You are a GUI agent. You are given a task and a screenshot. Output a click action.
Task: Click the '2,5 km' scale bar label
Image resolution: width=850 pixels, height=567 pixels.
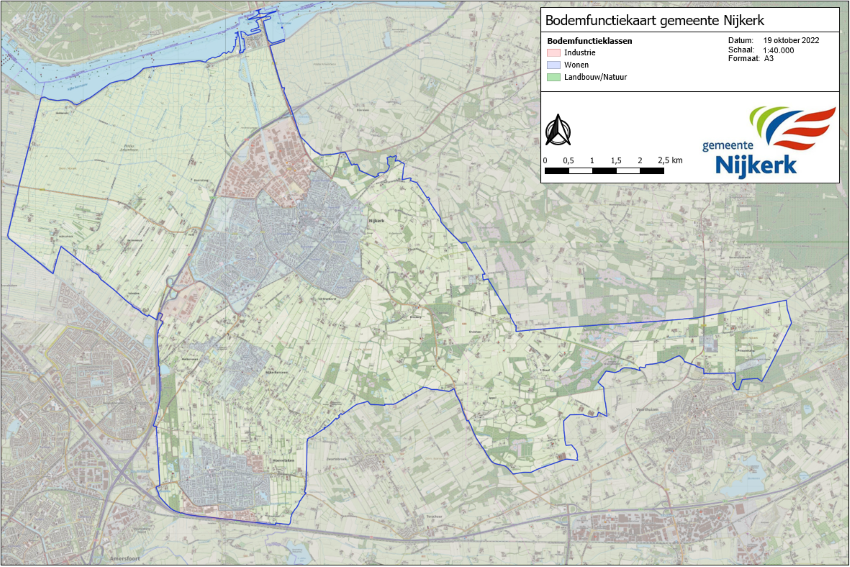click(670, 160)
